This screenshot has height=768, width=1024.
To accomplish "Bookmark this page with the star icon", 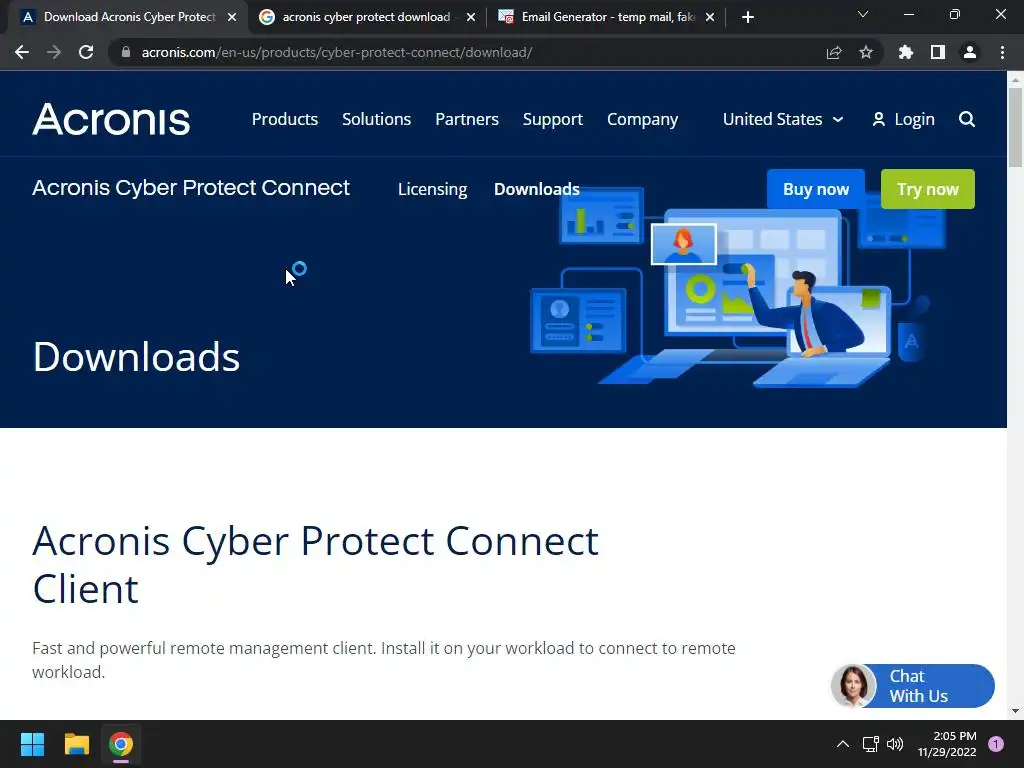I will (x=865, y=52).
